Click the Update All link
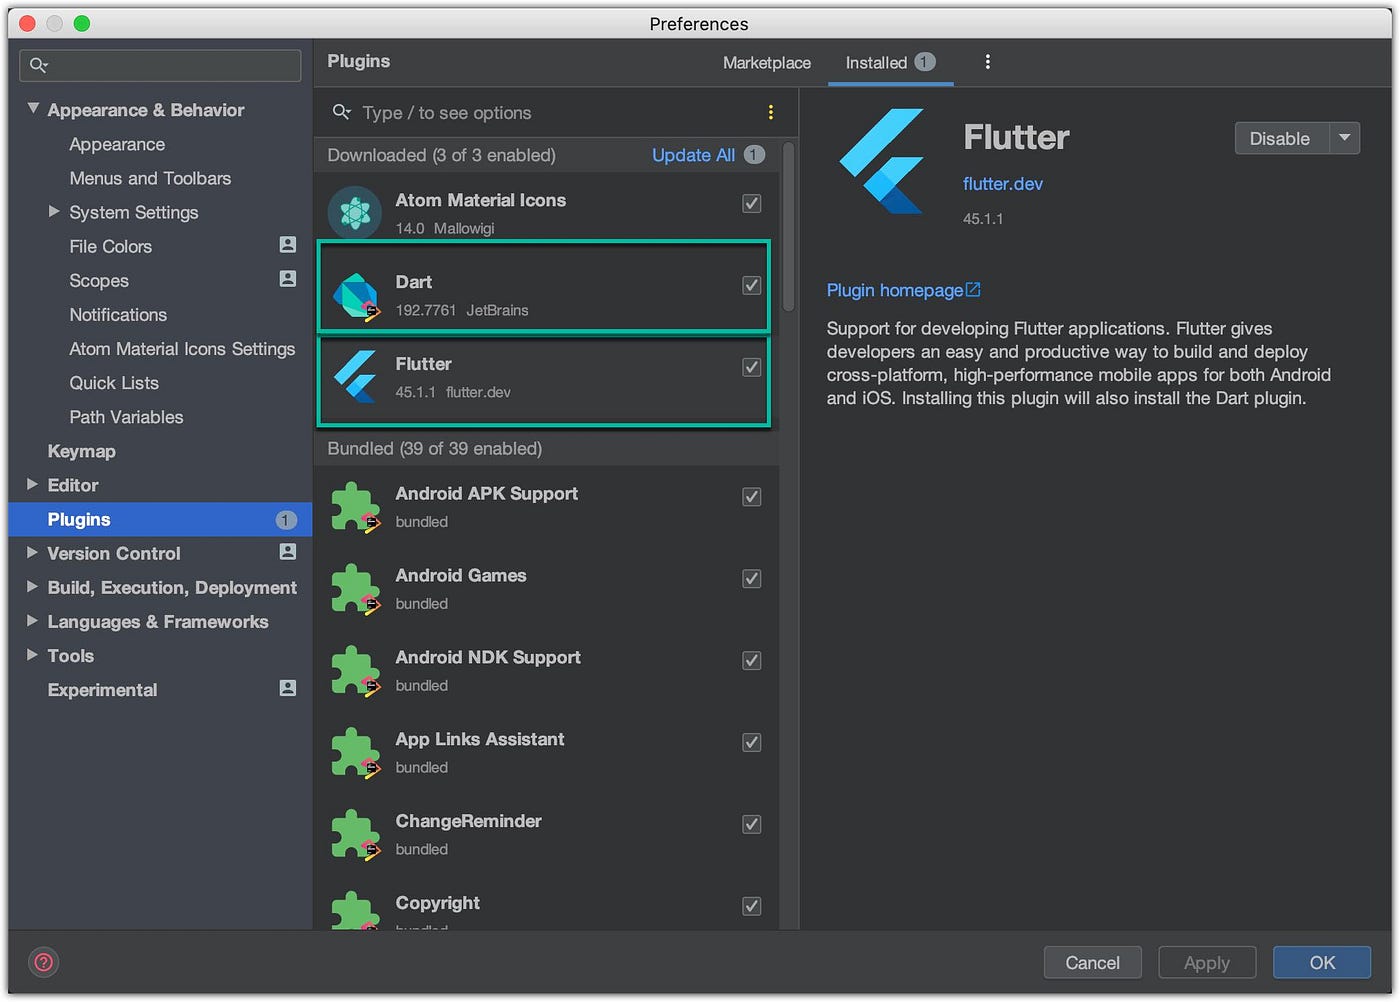The image size is (1400, 1002). point(693,155)
